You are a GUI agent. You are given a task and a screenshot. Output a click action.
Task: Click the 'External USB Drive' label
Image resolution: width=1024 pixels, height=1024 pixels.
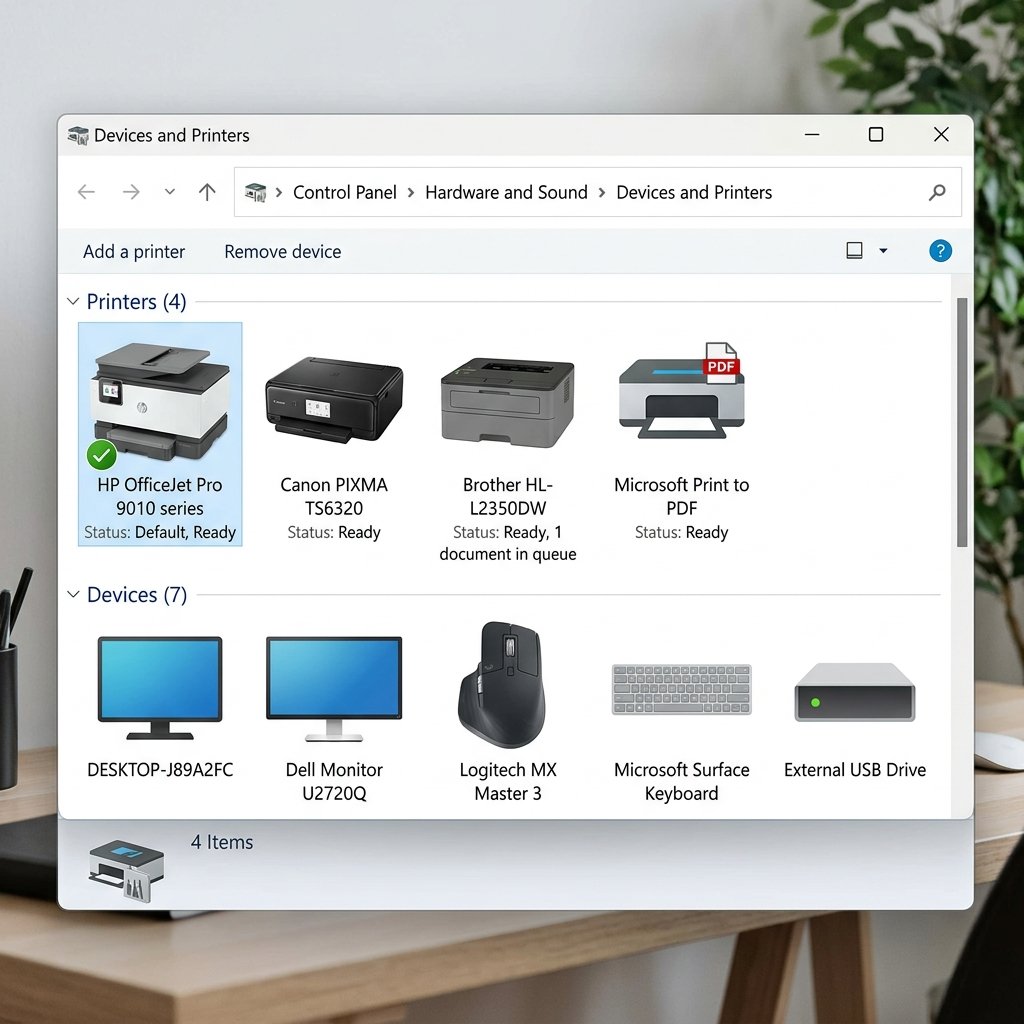pos(855,770)
